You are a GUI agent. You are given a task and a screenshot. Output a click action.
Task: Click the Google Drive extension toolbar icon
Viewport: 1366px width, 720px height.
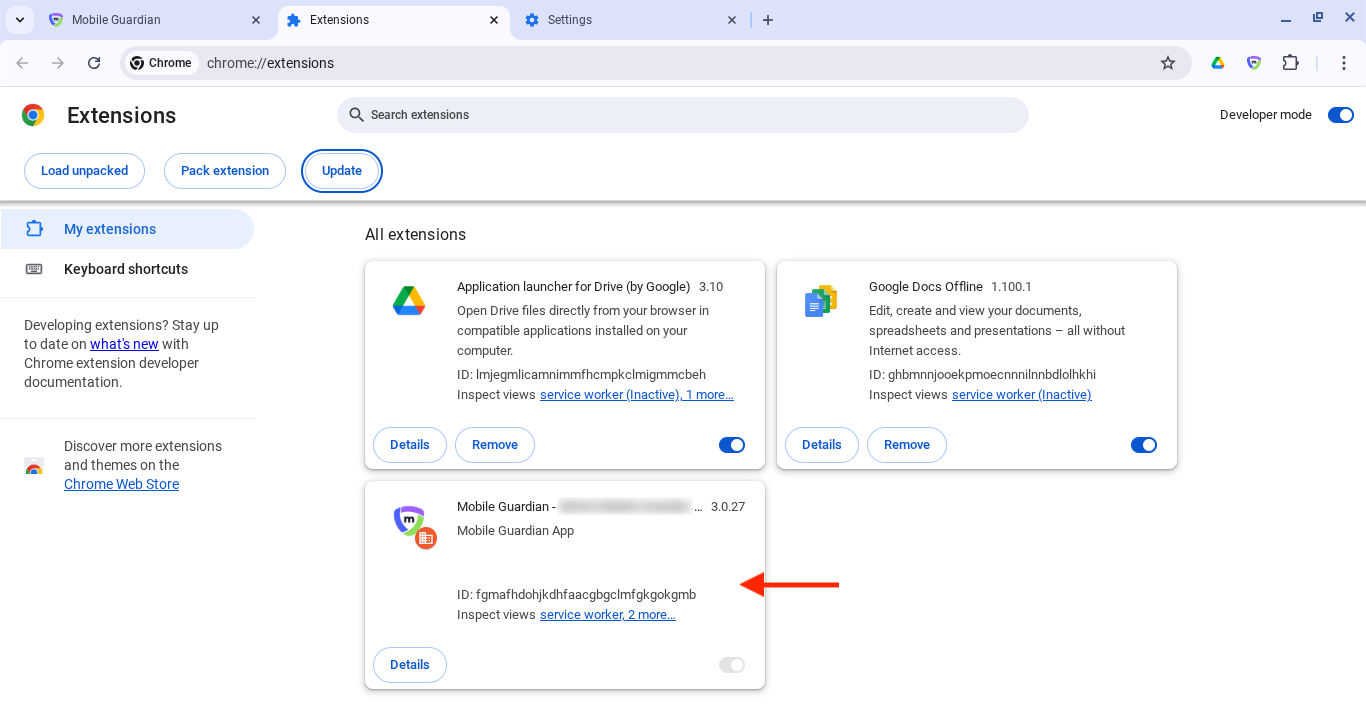[1218, 63]
